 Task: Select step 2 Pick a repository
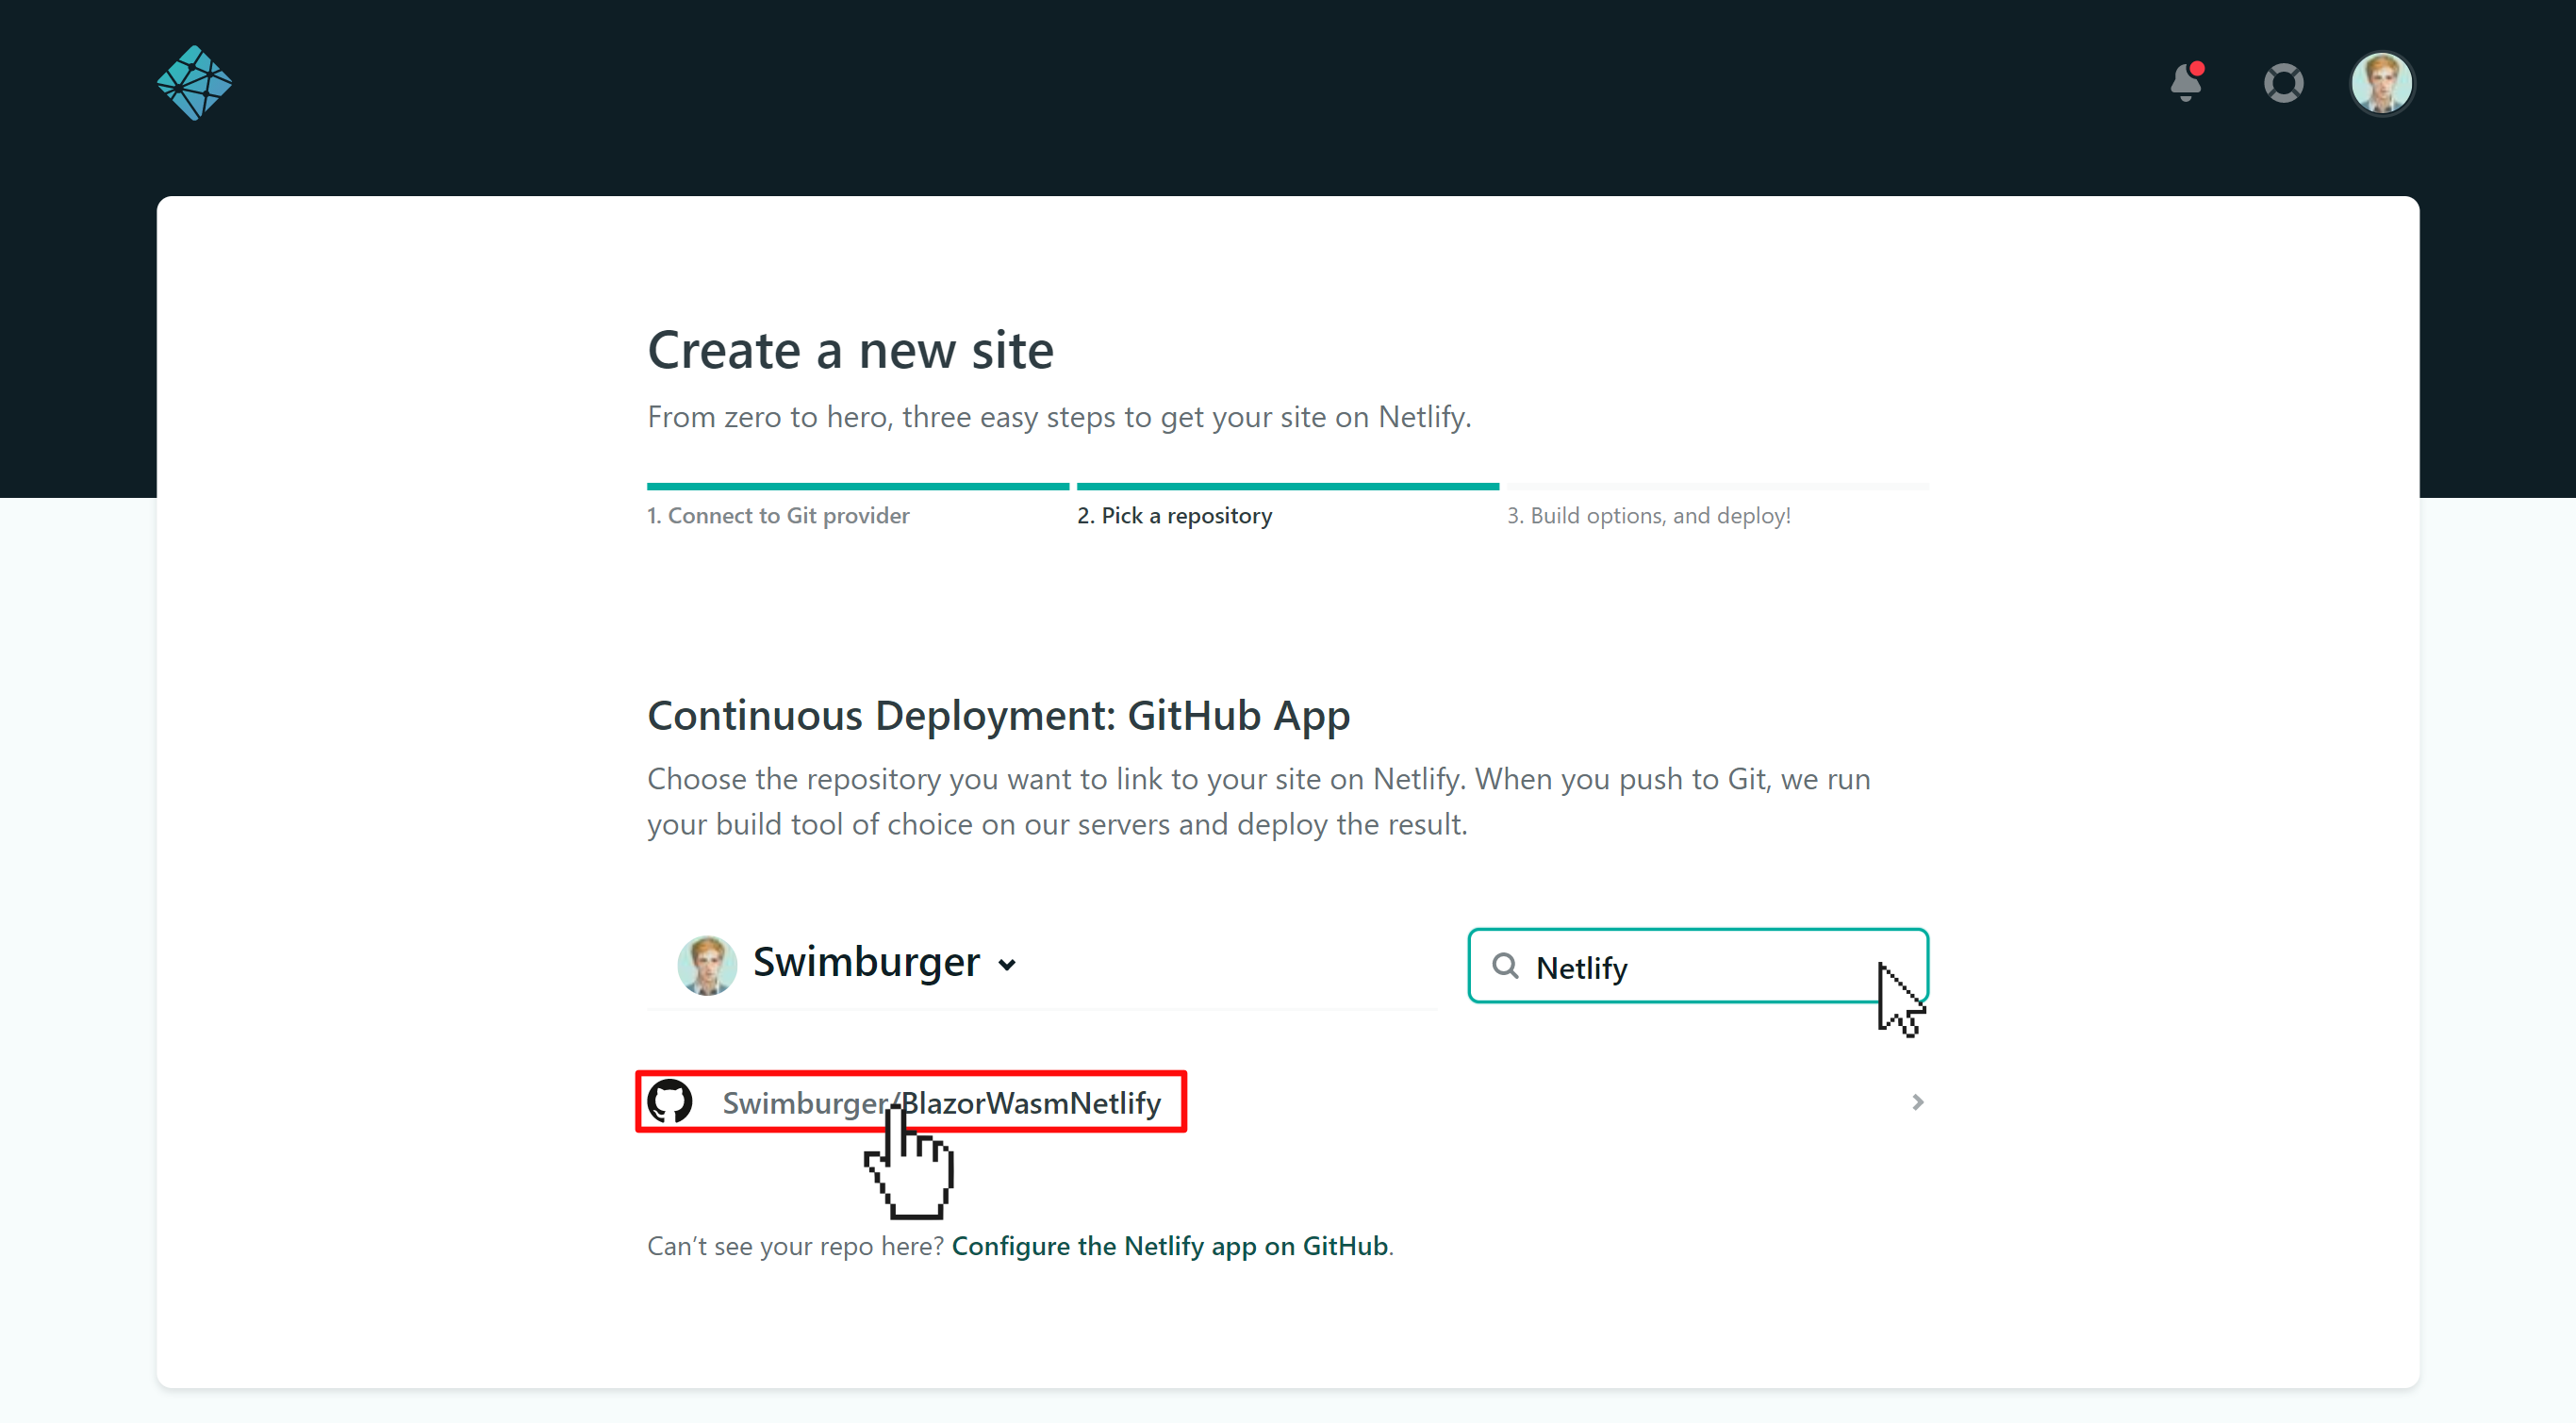click(x=1174, y=516)
